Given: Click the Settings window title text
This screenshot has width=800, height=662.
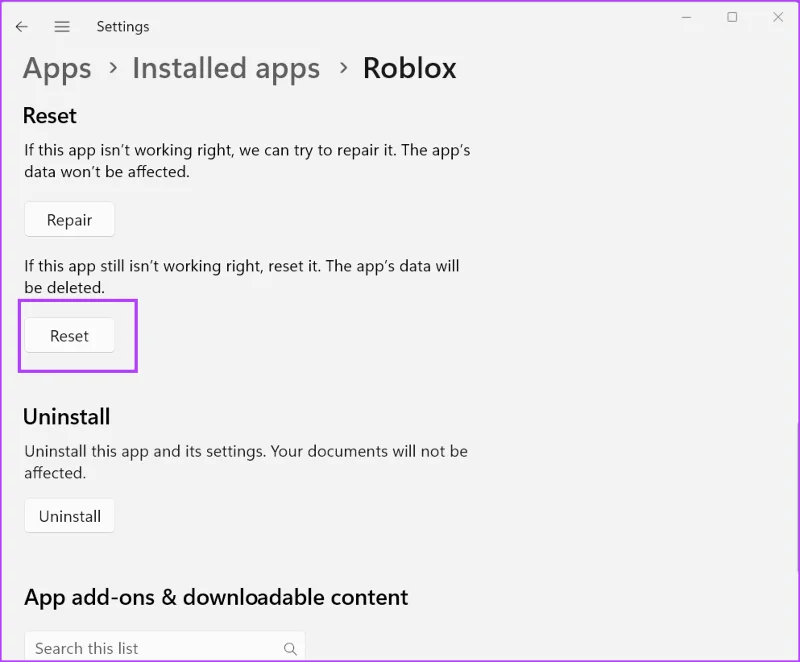Looking at the screenshot, I should (123, 27).
